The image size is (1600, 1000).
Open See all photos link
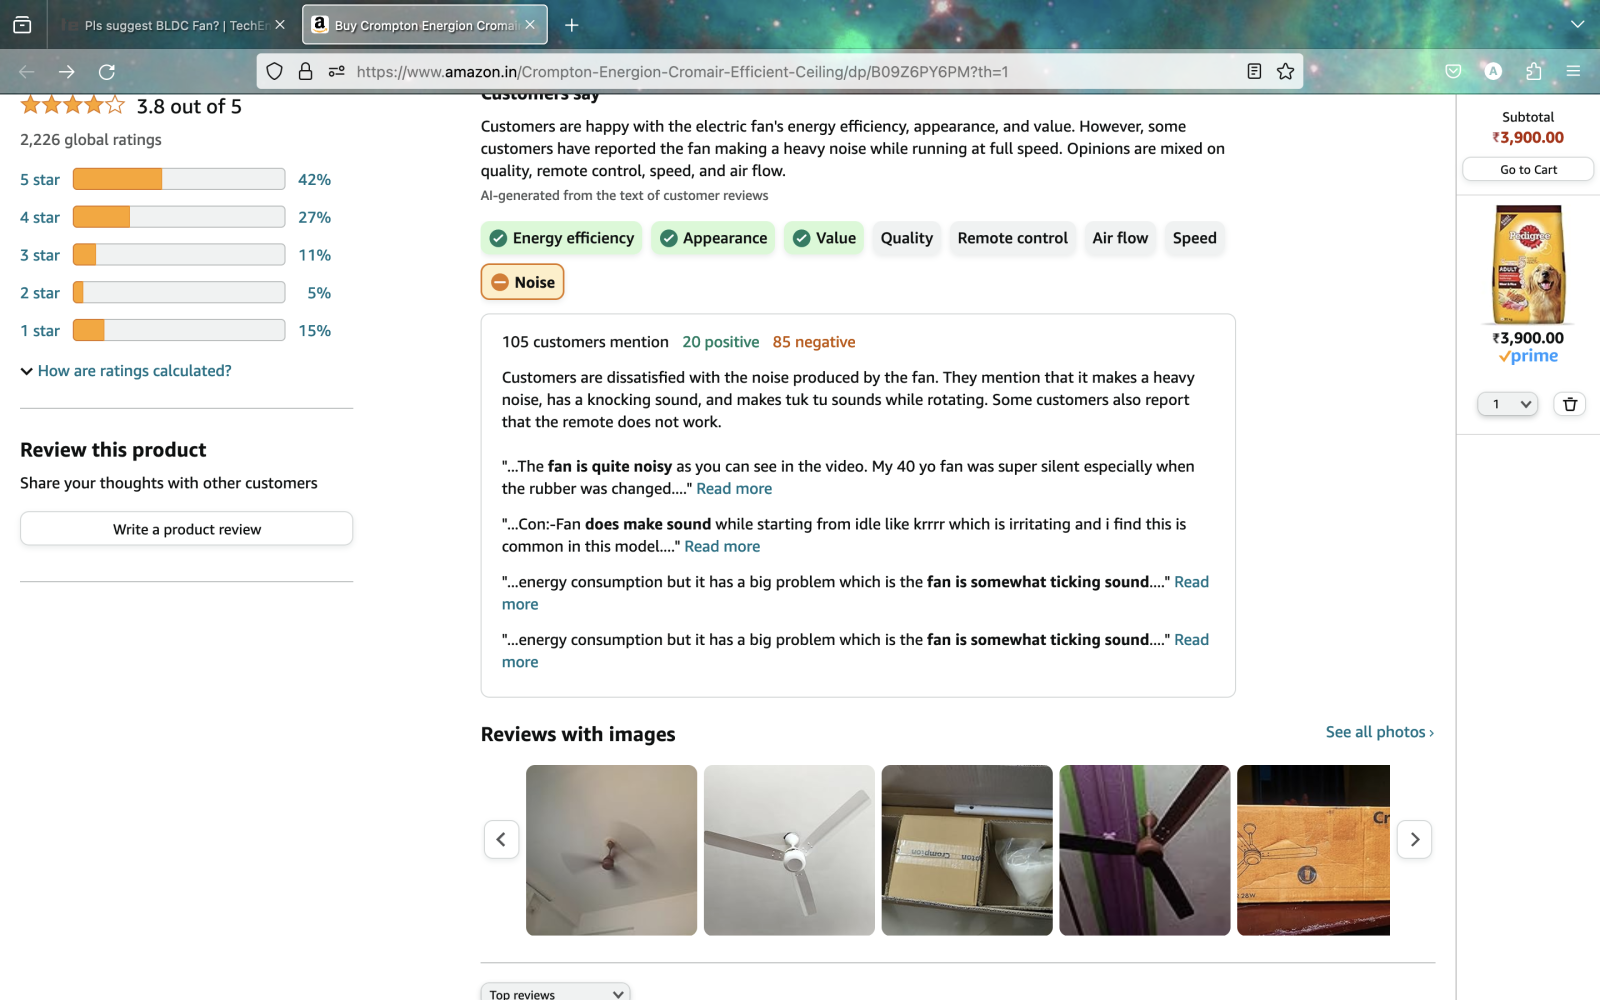point(1380,732)
